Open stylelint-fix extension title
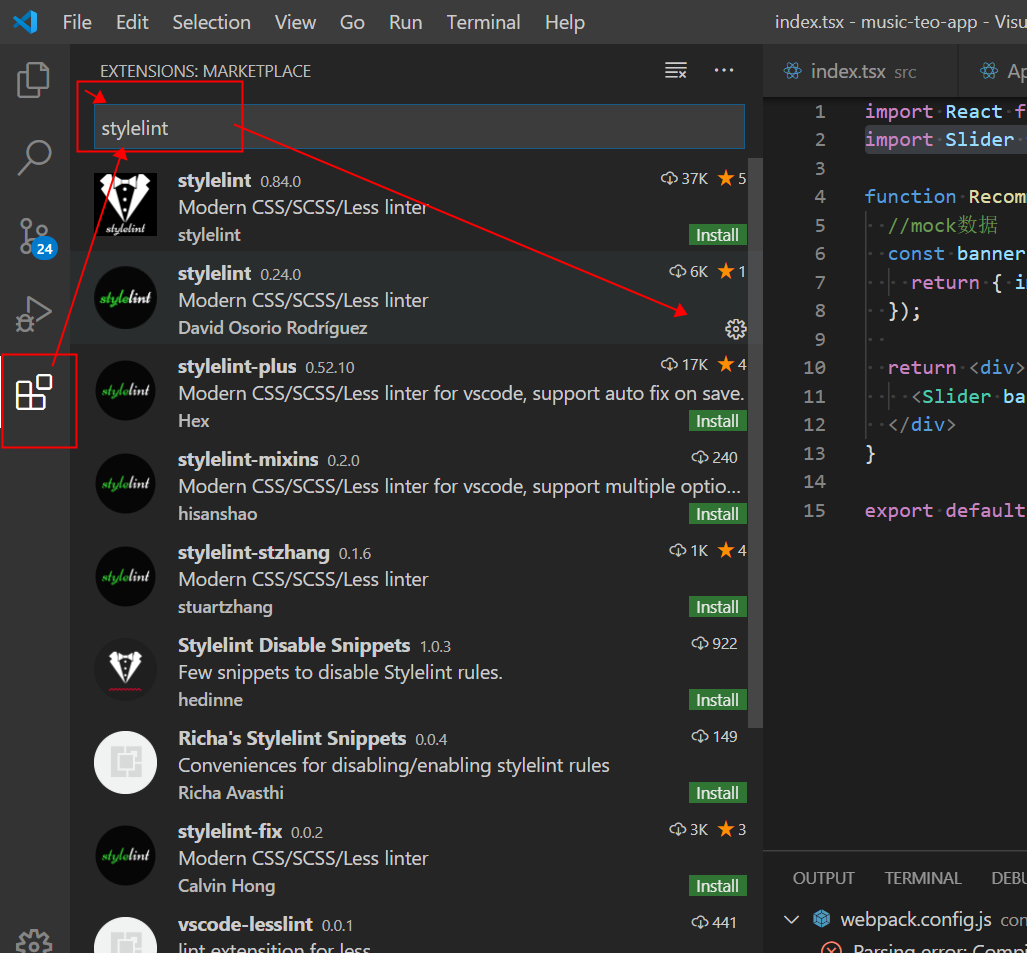 tap(230, 831)
